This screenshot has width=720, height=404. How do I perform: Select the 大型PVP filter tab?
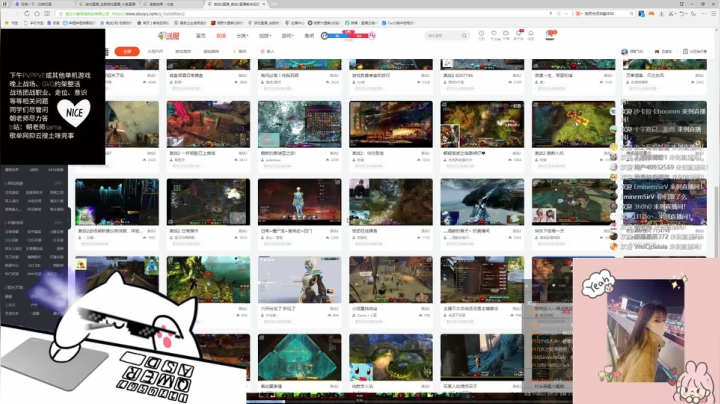(x=155, y=51)
